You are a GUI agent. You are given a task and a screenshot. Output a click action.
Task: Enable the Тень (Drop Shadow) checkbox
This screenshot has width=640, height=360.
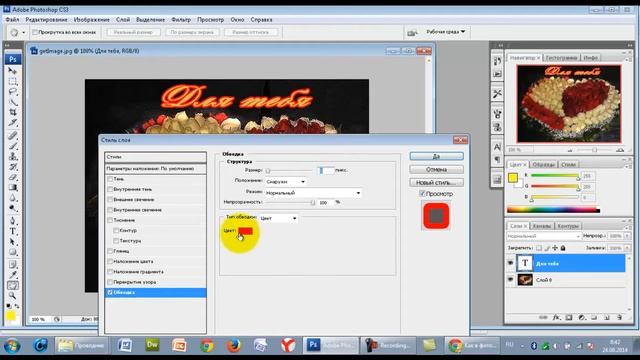pos(110,179)
